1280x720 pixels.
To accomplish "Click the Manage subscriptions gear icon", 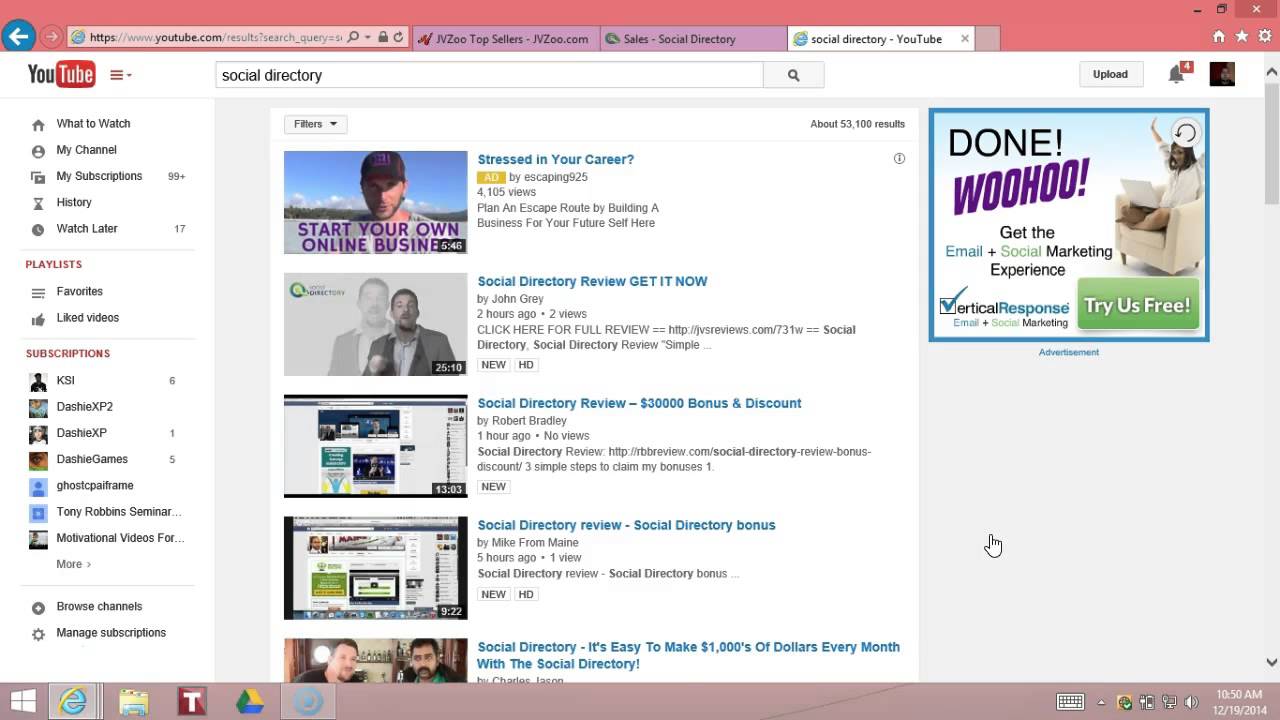I will (38, 634).
